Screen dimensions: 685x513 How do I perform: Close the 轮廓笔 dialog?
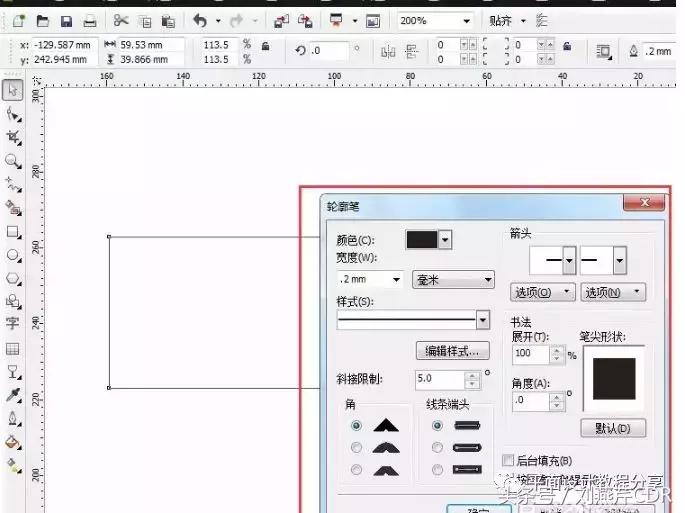(644, 202)
